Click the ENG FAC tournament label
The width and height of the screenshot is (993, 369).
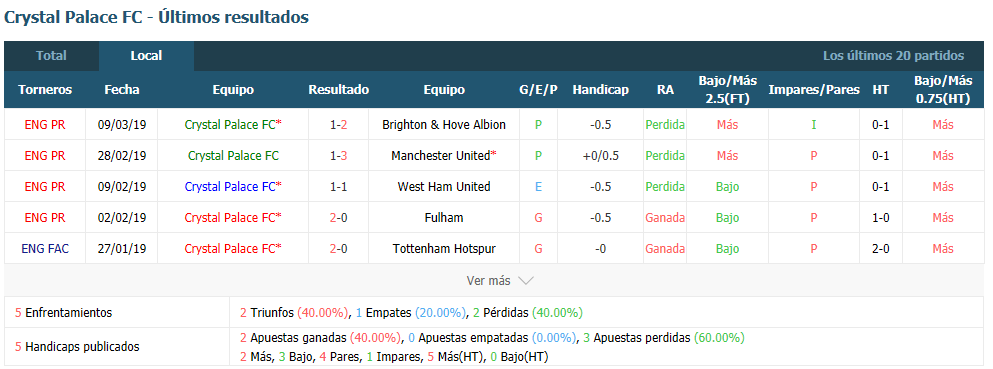(x=45, y=249)
